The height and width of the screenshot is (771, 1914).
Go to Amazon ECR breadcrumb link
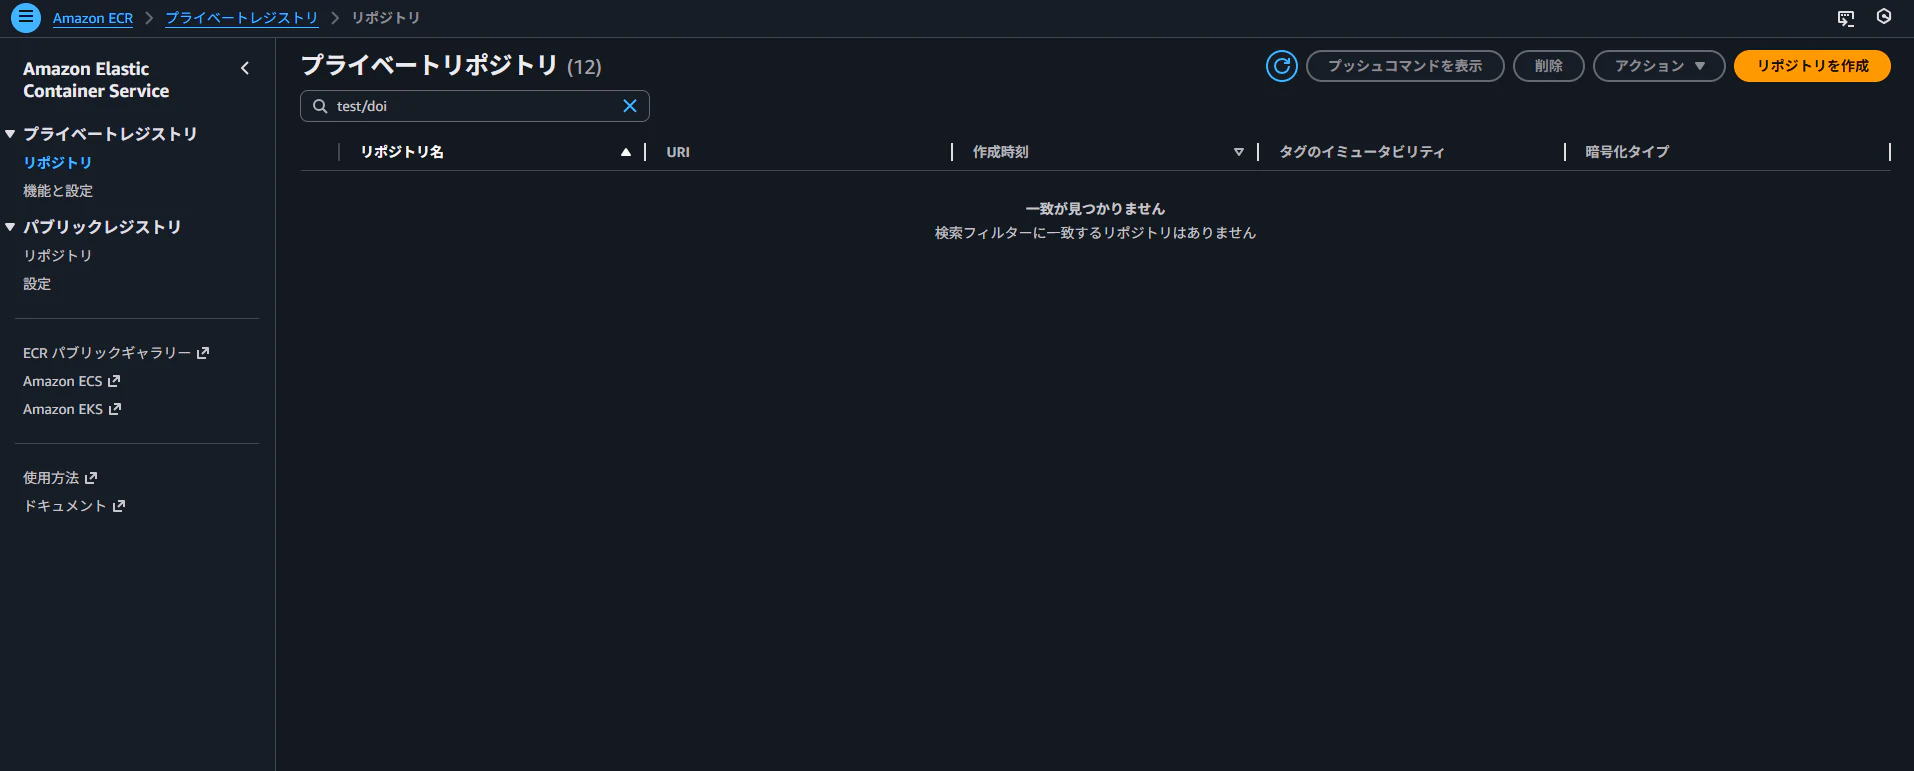point(93,18)
